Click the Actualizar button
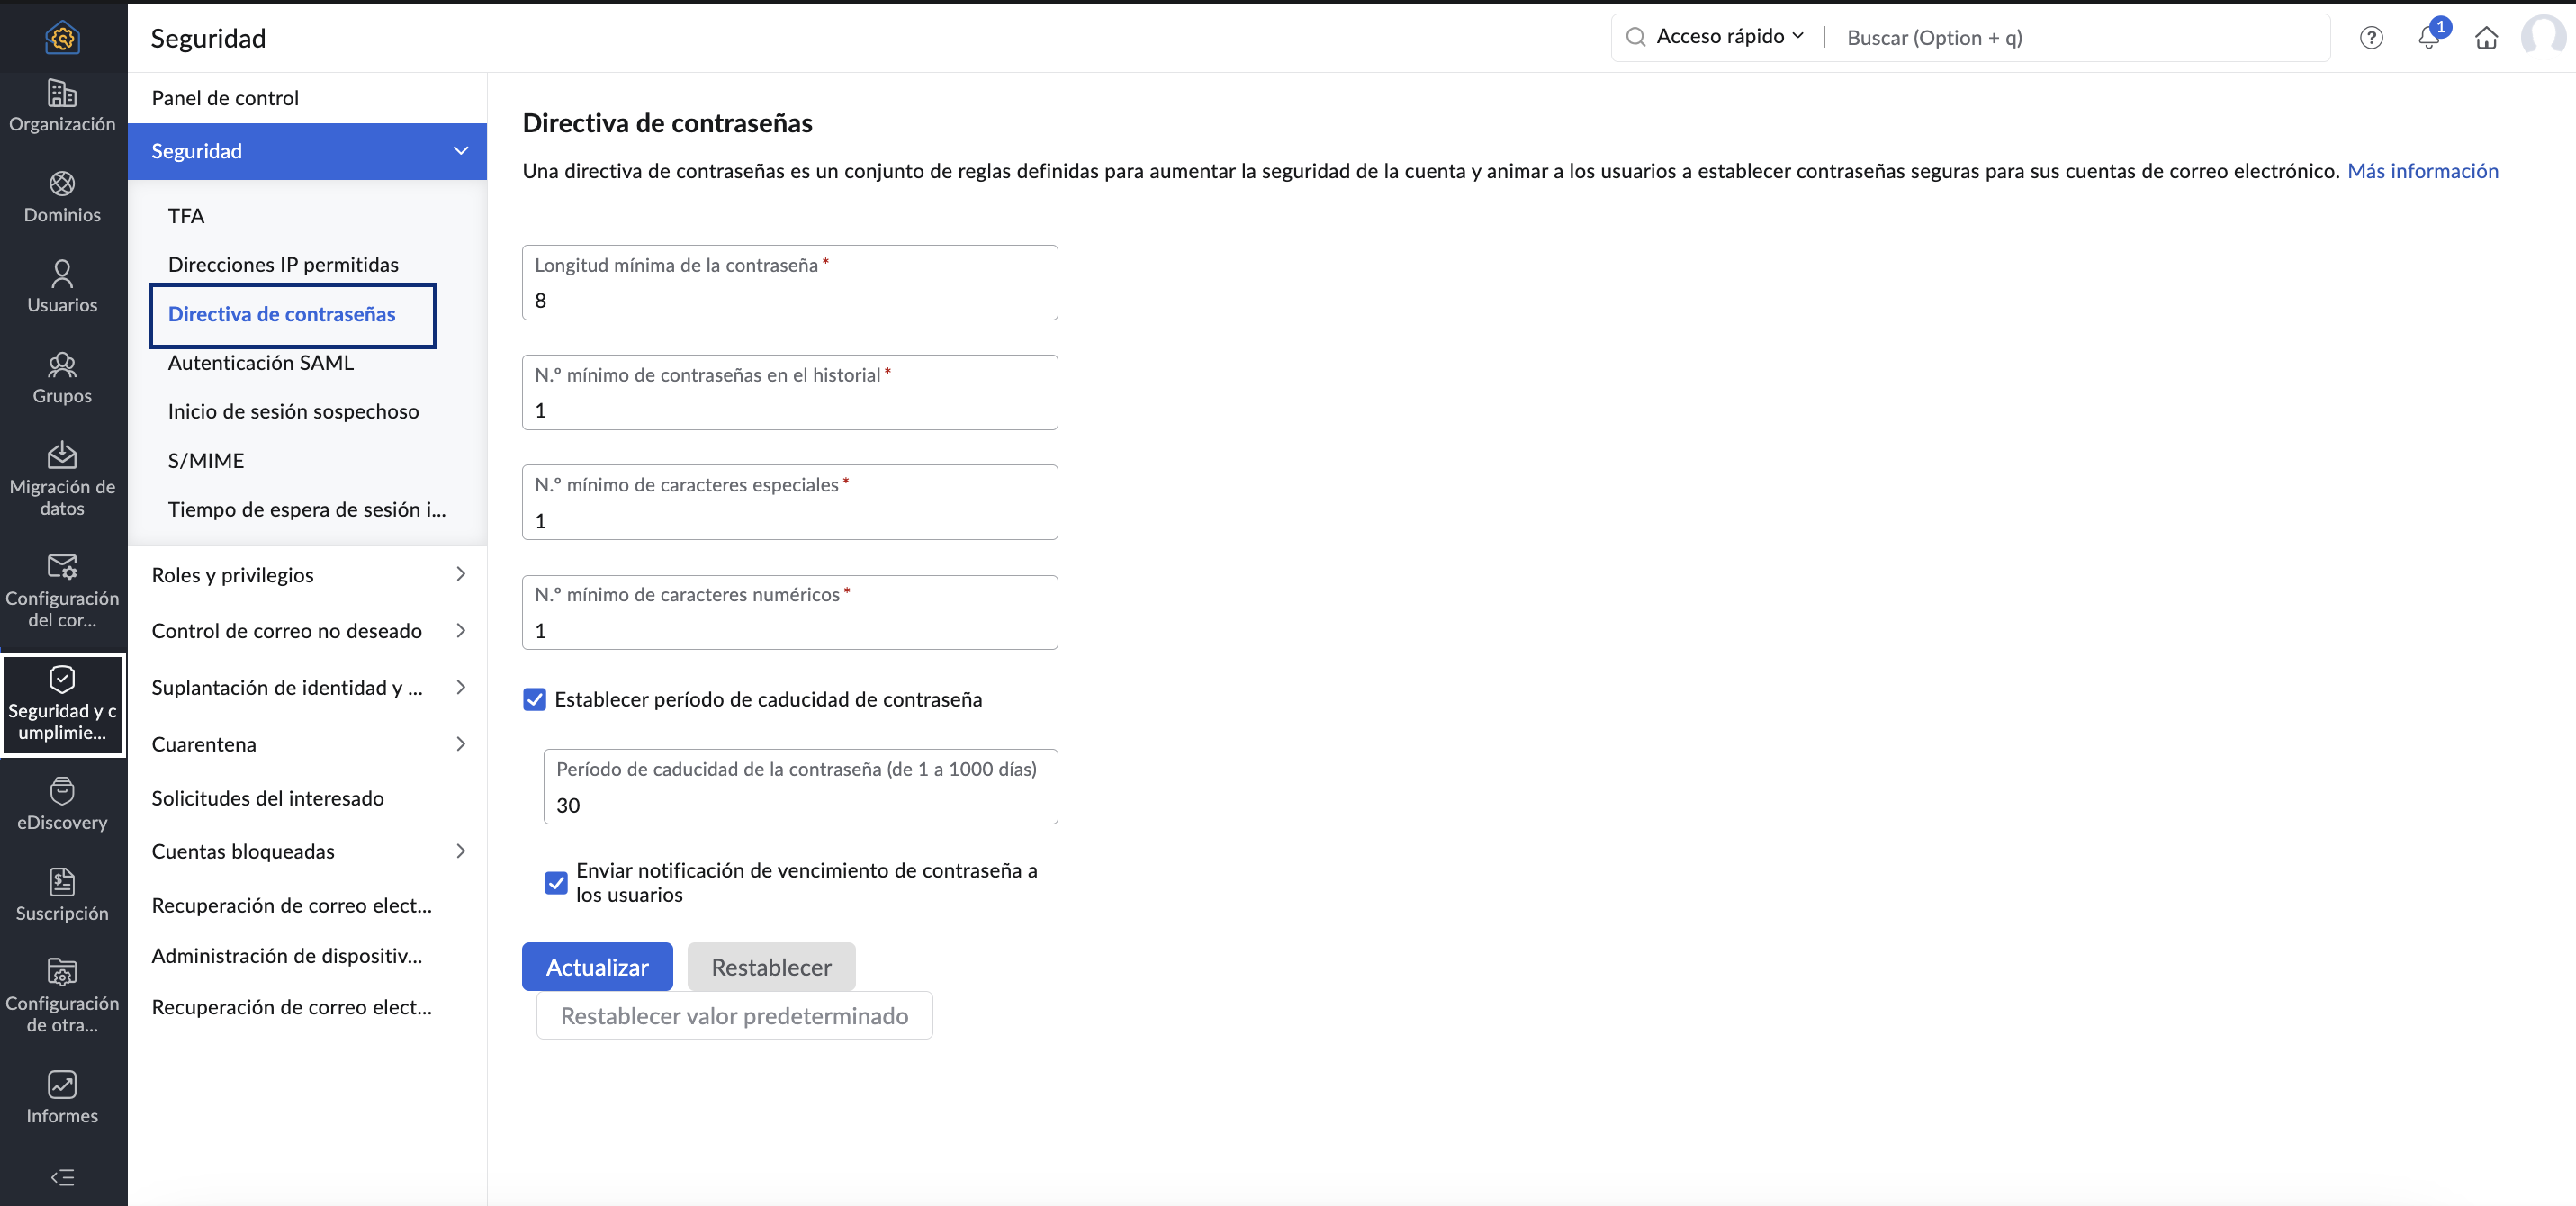Screen dimensions: 2576x1206 click(597, 966)
